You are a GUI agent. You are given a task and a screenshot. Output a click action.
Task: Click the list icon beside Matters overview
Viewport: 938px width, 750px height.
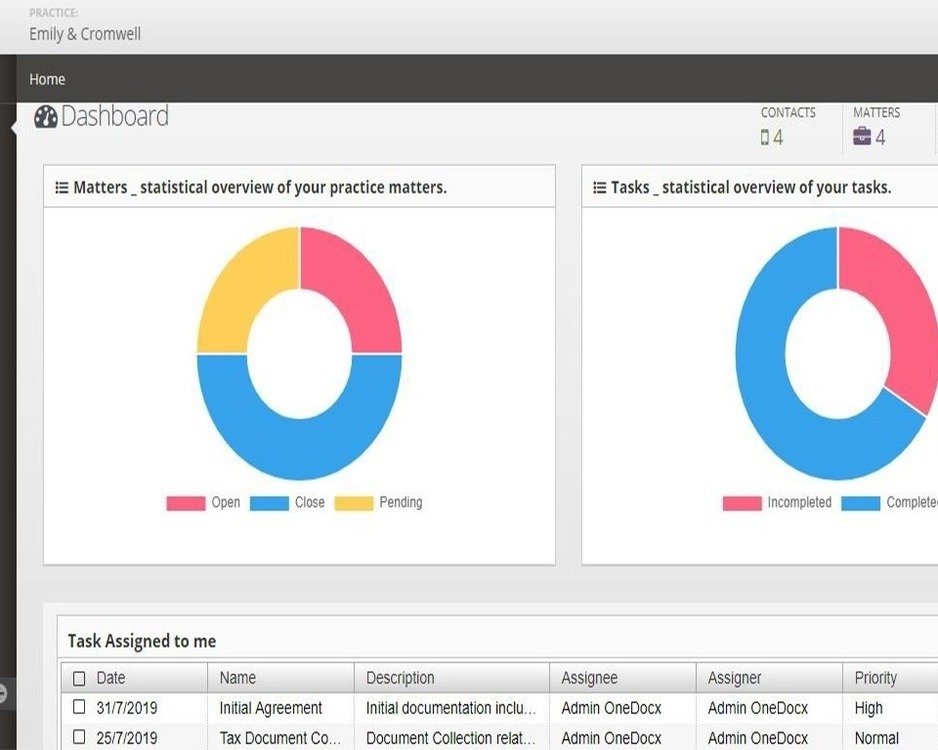[x=61, y=187]
